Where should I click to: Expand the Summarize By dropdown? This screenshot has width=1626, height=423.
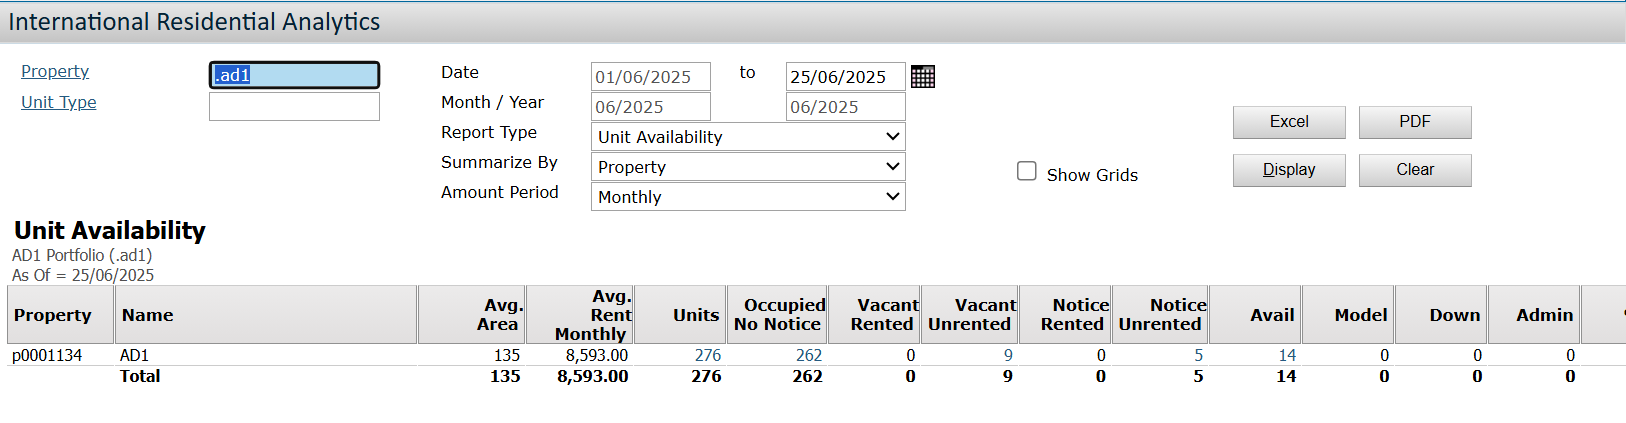pos(748,167)
